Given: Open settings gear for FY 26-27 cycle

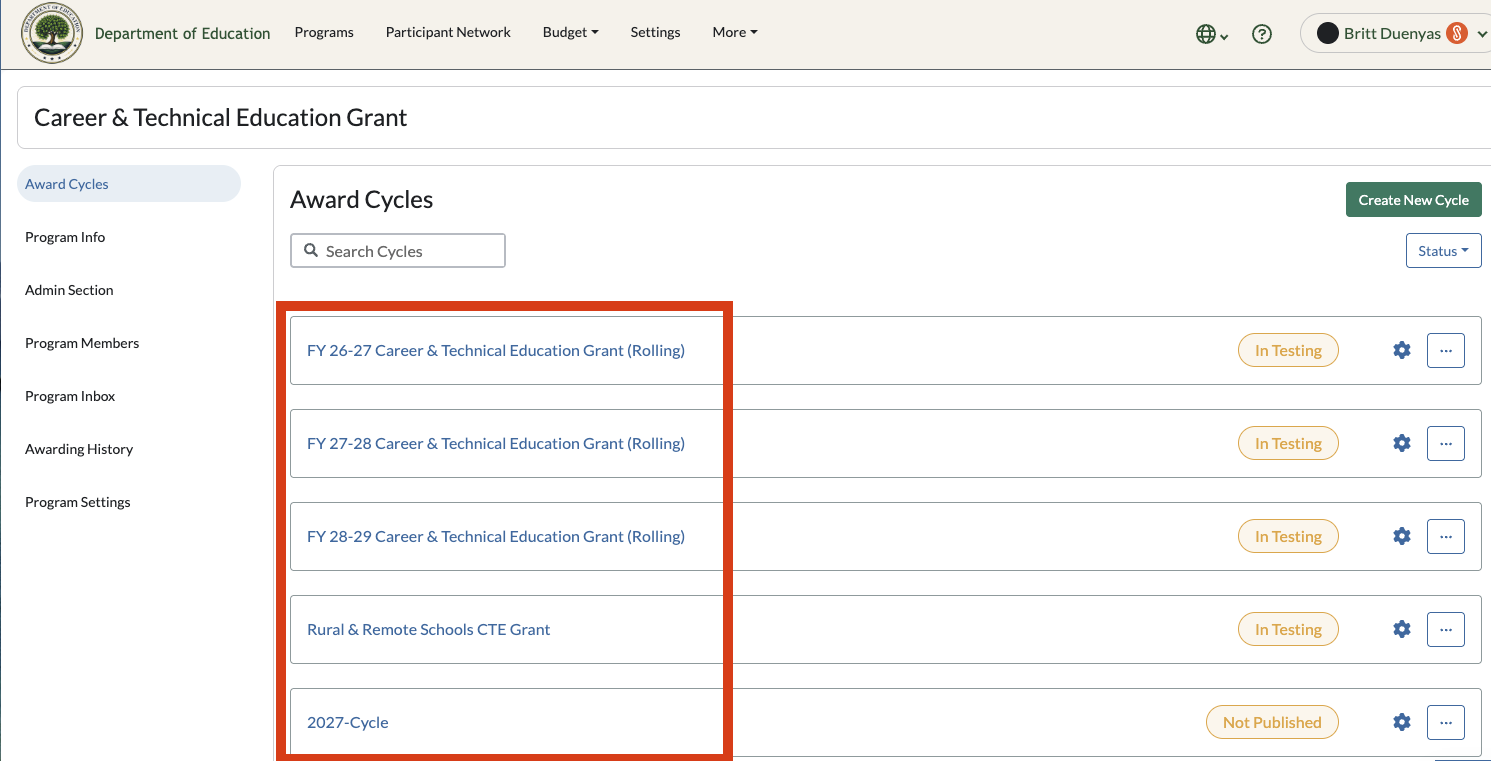Looking at the screenshot, I should [1402, 350].
